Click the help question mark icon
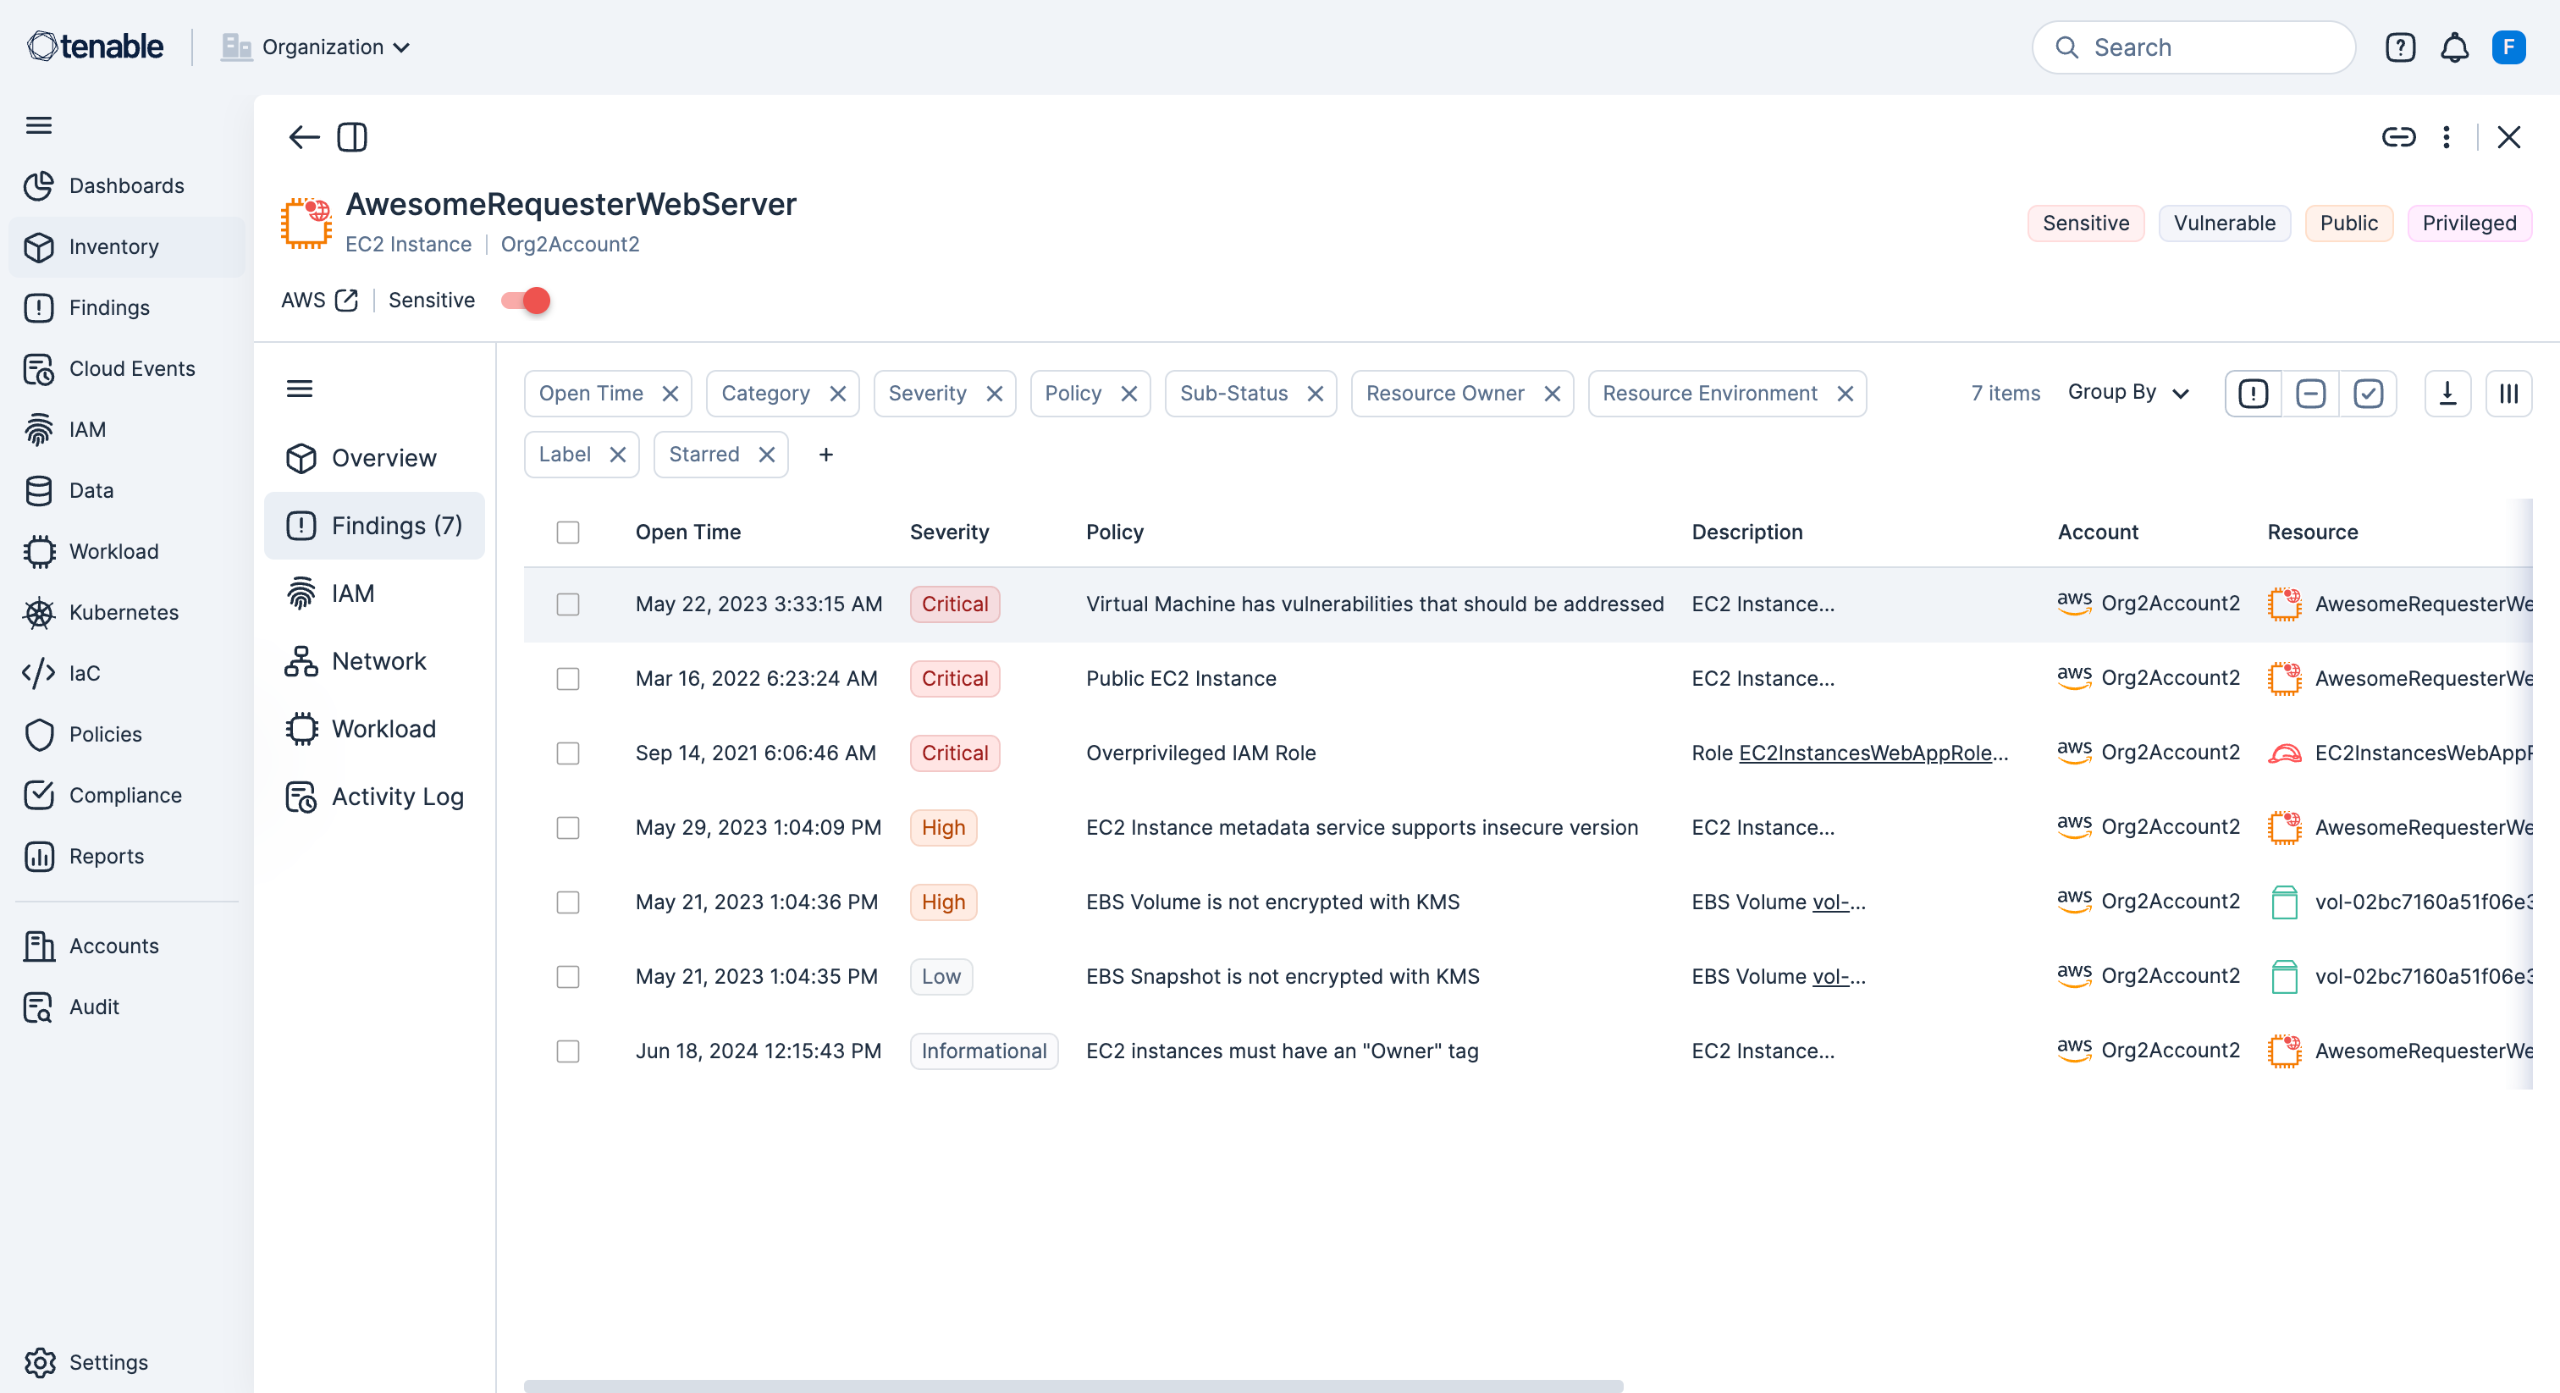2560x1393 pixels. point(2400,47)
